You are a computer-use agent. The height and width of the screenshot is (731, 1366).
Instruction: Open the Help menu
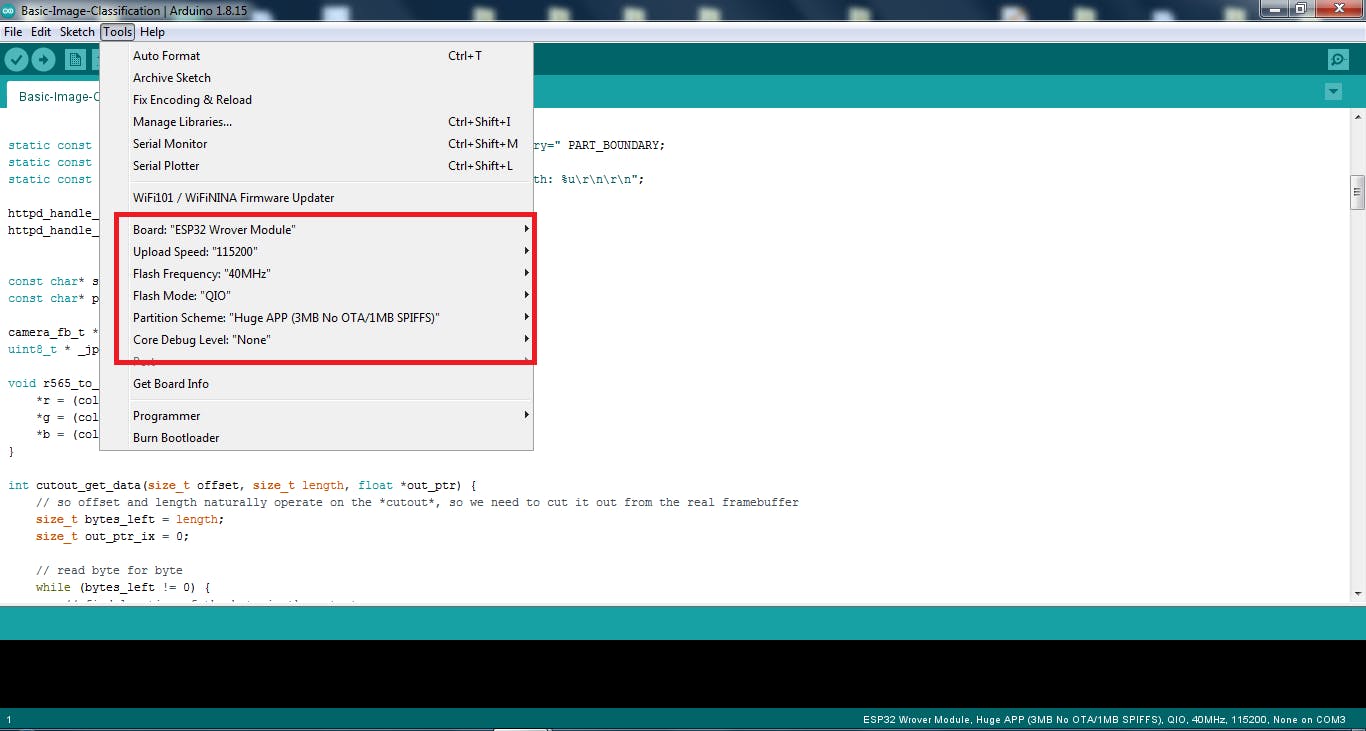tap(152, 32)
